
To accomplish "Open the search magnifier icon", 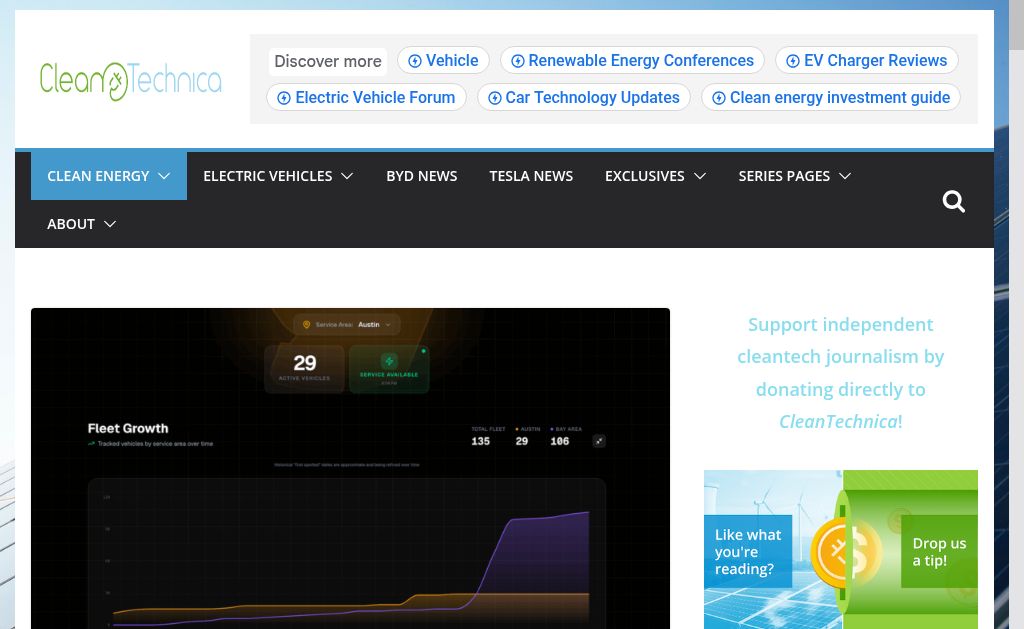I will point(954,202).
